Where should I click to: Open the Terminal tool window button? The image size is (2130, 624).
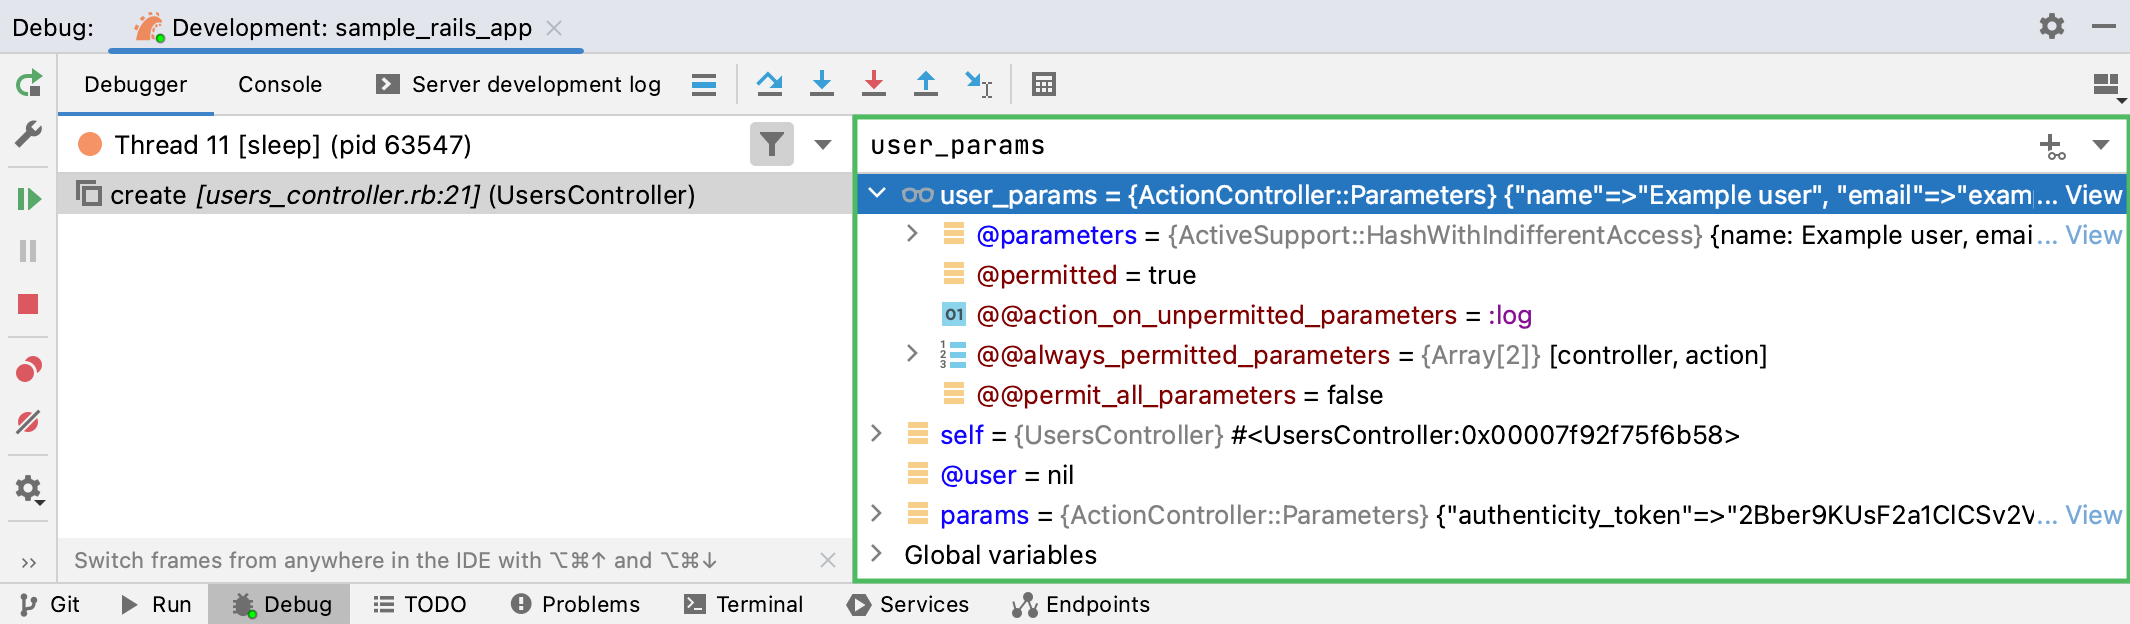(x=743, y=604)
